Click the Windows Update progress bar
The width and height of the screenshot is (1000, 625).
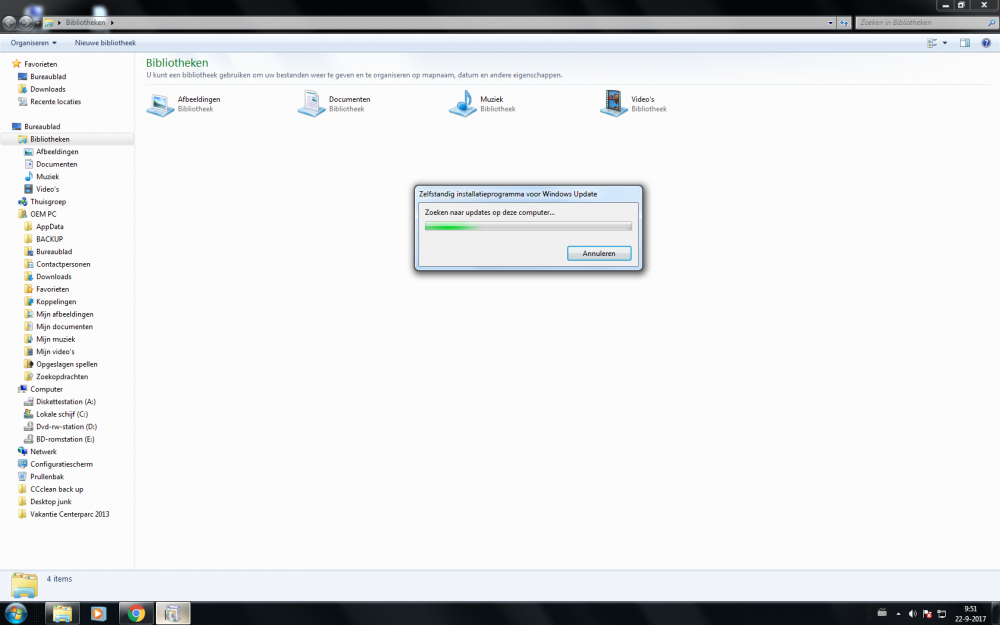click(528, 226)
